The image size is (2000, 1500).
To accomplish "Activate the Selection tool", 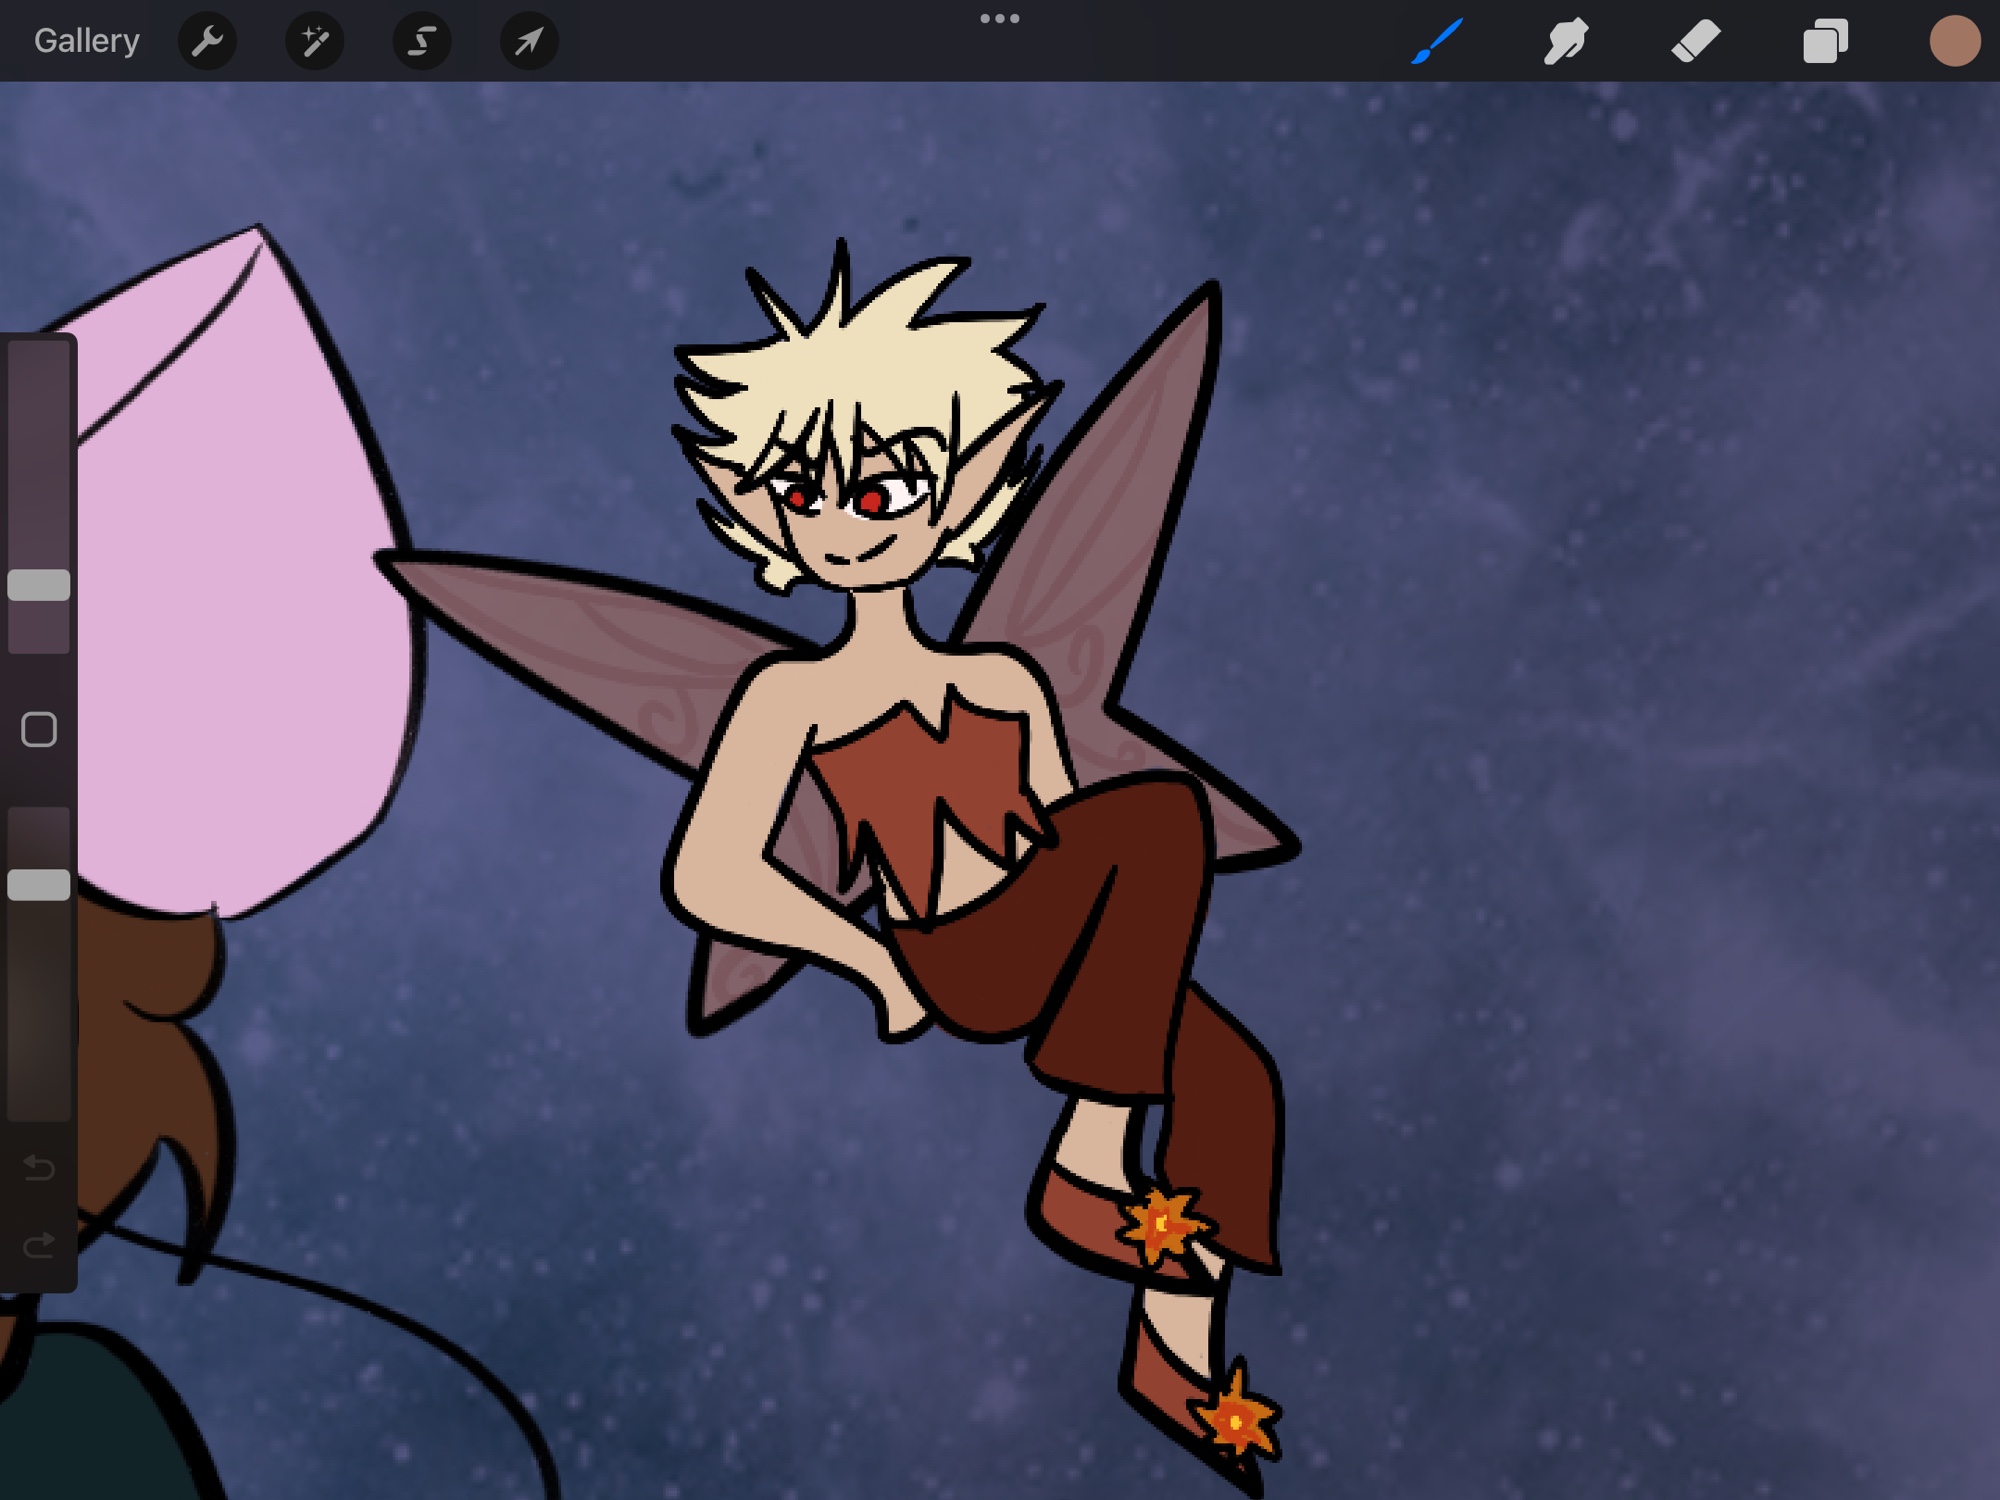I will tap(422, 41).
